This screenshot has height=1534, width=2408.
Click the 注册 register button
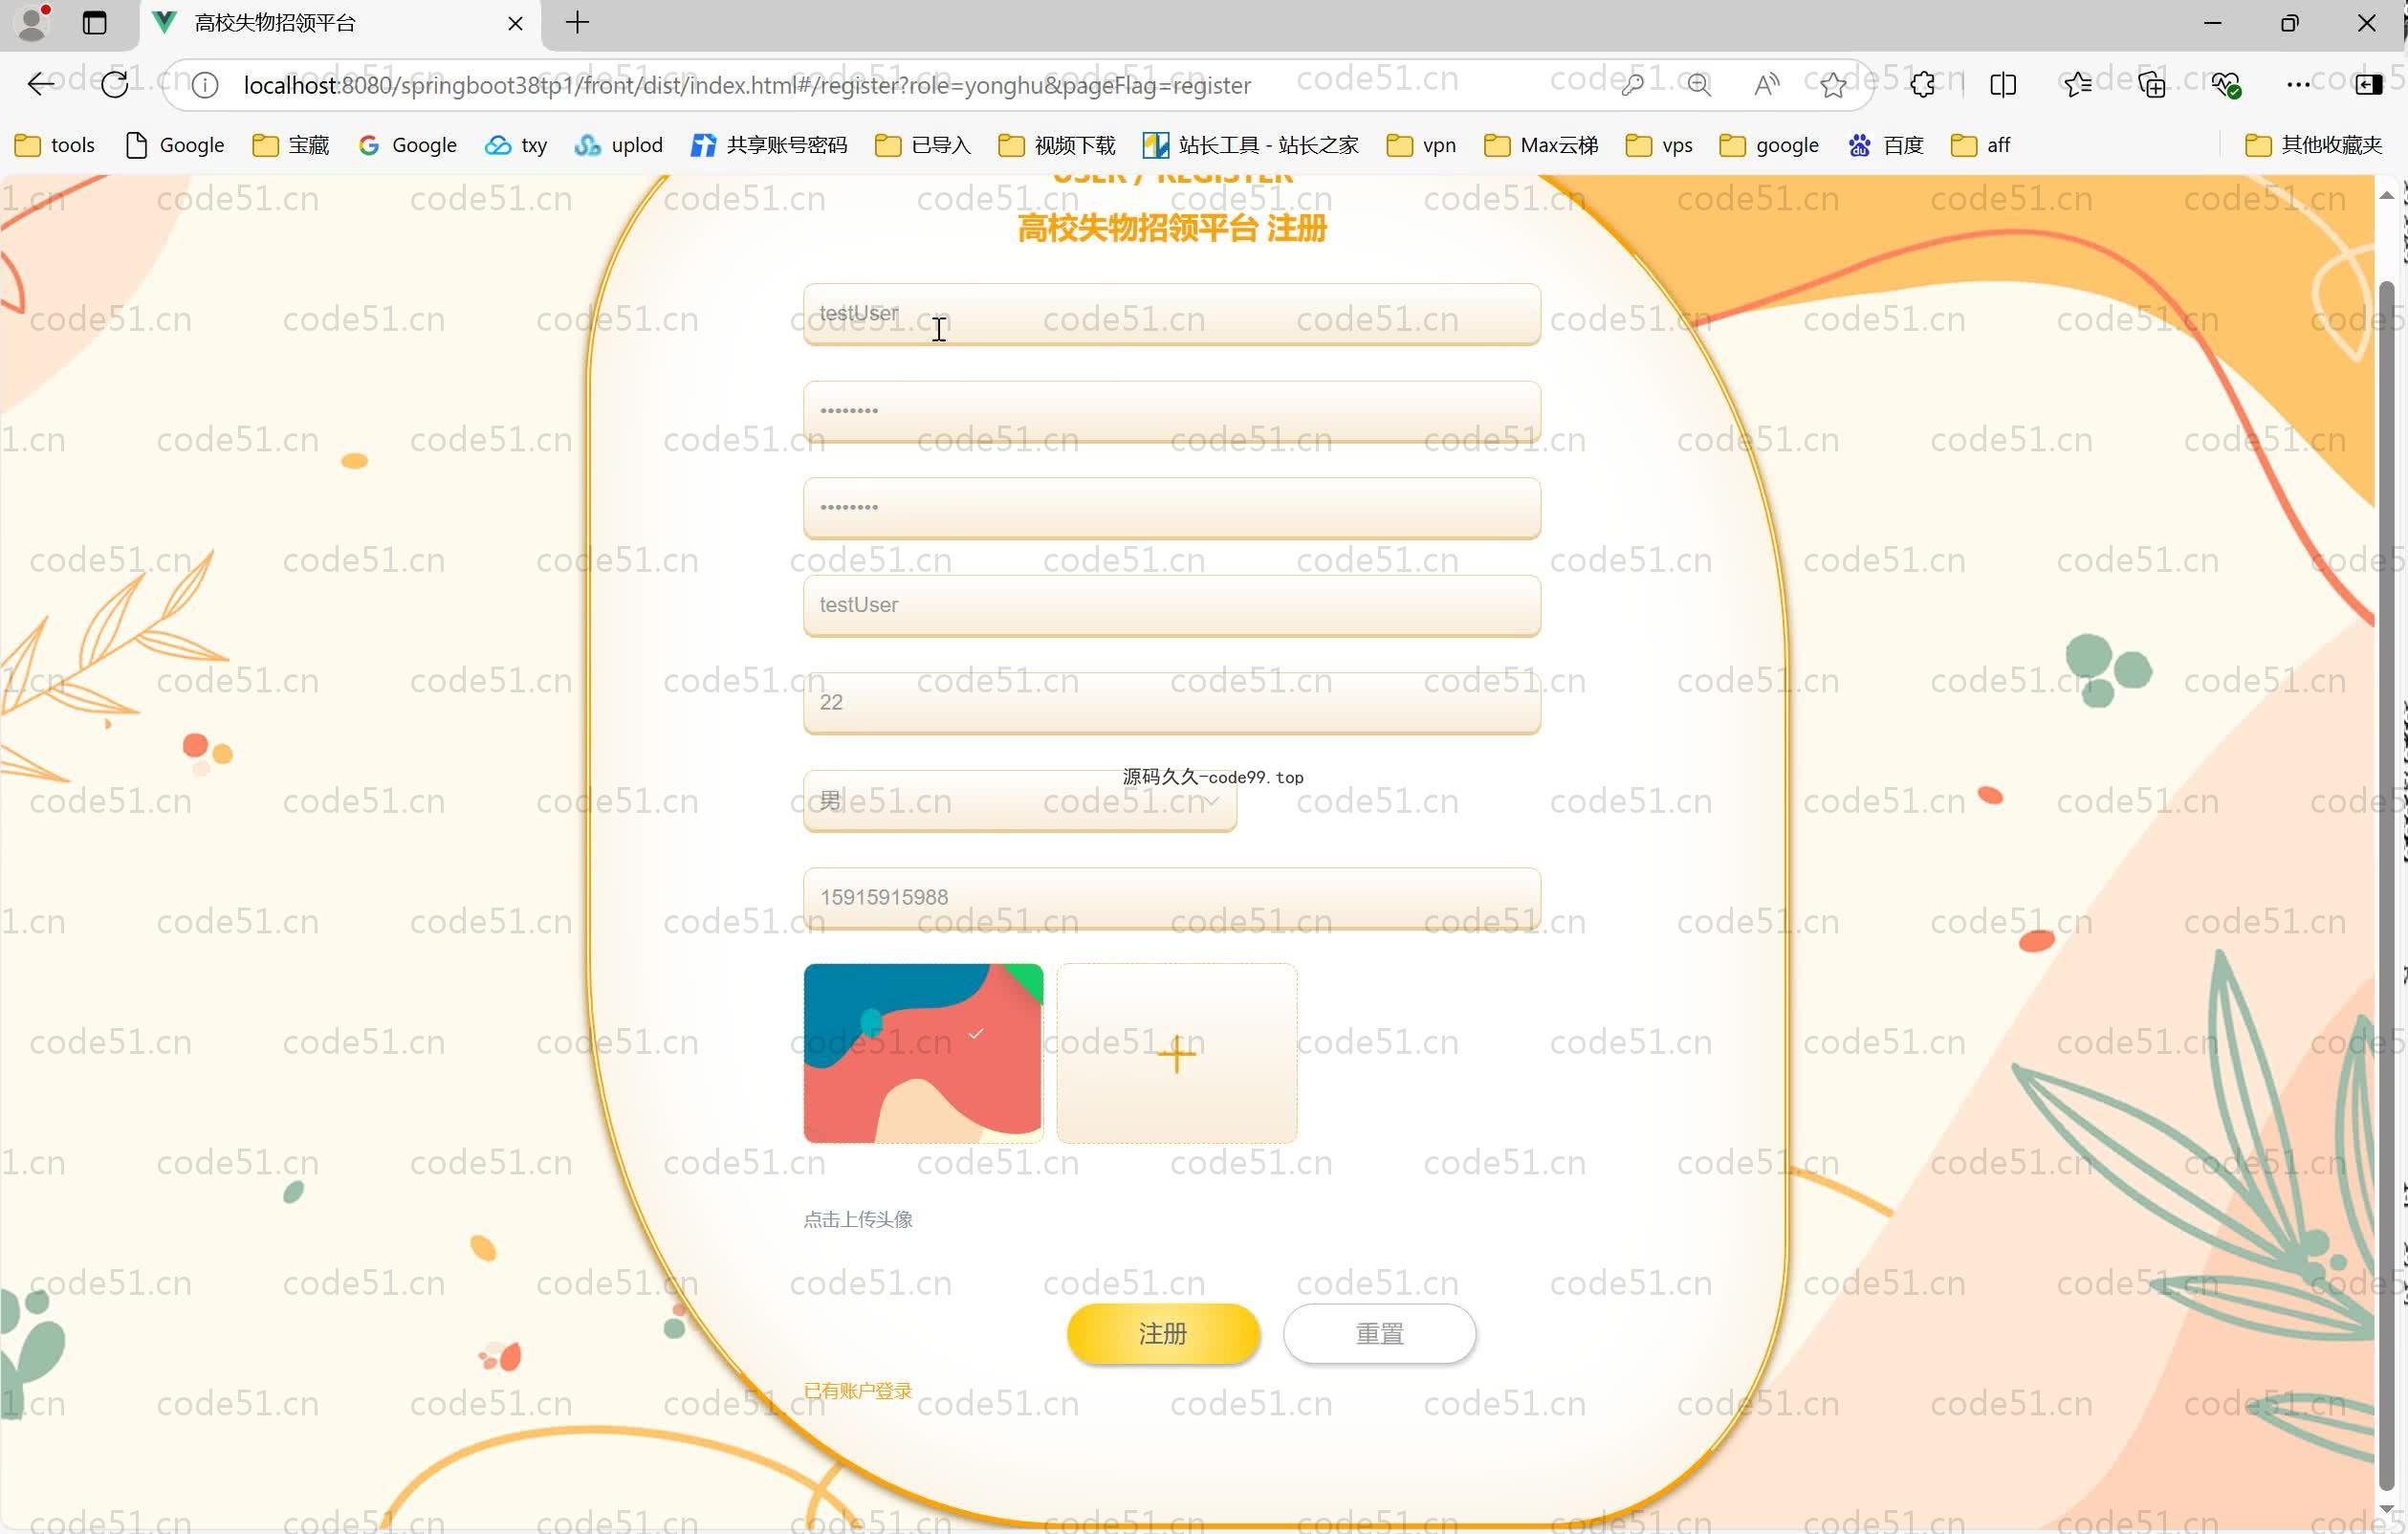[x=1162, y=1333]
